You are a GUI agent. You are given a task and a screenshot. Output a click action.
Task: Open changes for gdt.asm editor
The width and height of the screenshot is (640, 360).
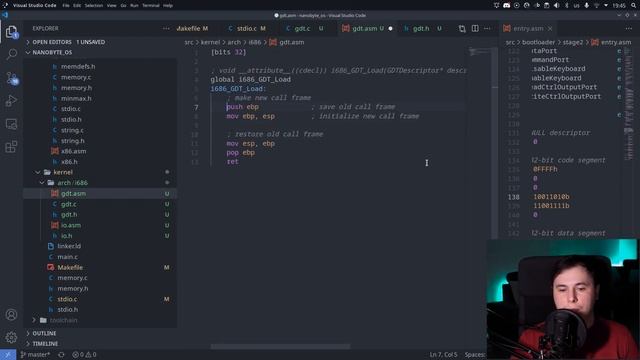tap(462, 29)
